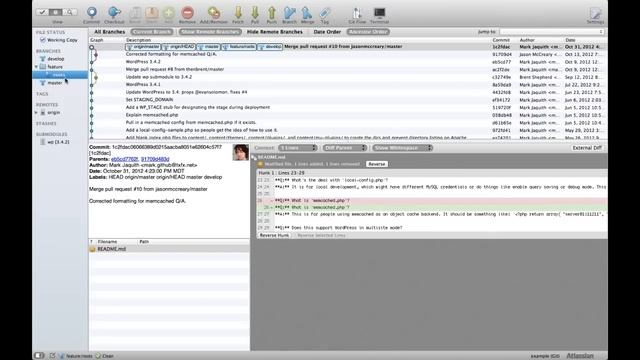
Task: Click the Author column header
Action: coord(527,40)
